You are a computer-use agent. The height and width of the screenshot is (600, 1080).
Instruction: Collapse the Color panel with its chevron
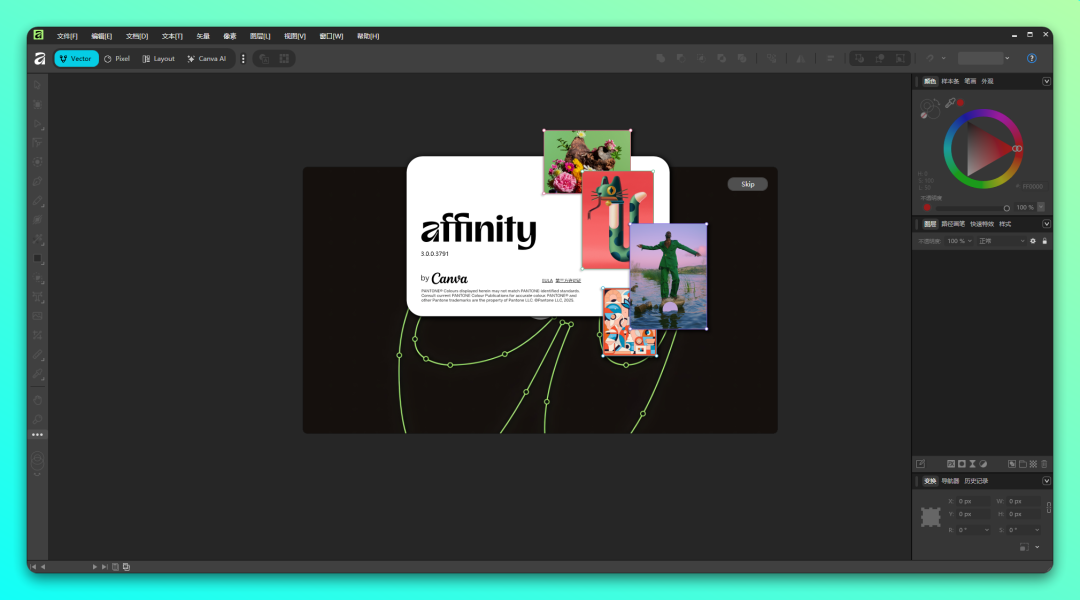pos(1045,81)
